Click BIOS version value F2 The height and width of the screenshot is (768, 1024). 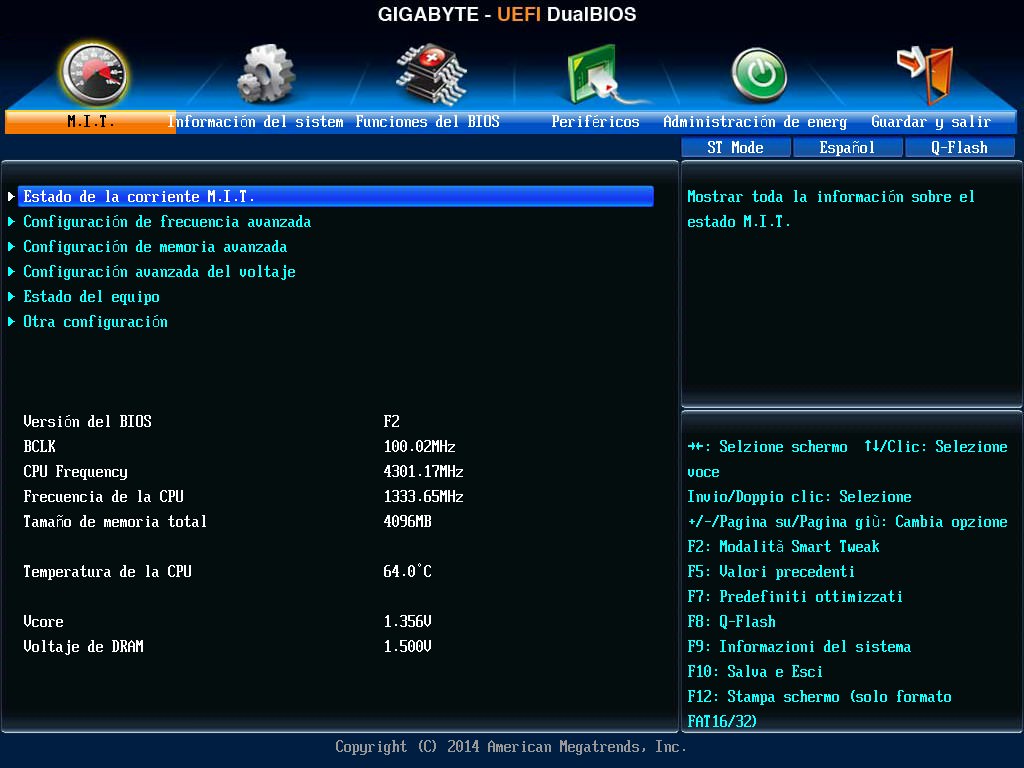[392, 422]
